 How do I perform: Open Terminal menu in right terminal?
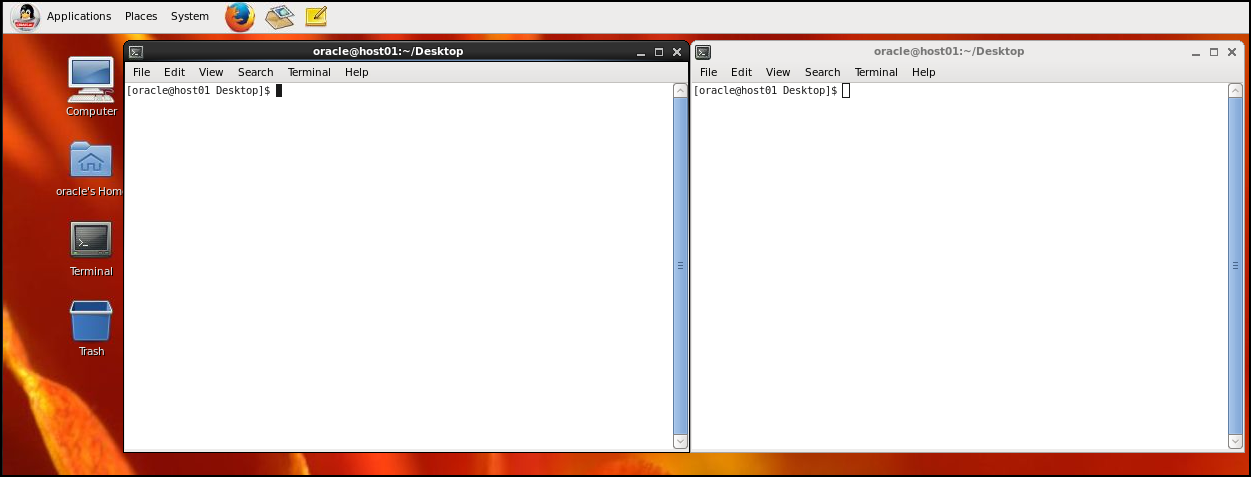[876, 72]
